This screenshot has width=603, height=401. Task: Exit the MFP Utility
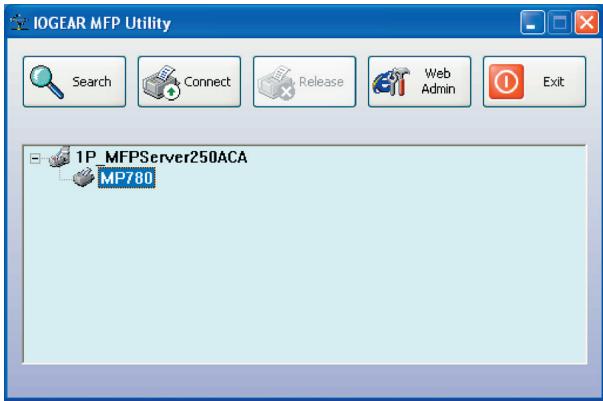click(534, 82)
